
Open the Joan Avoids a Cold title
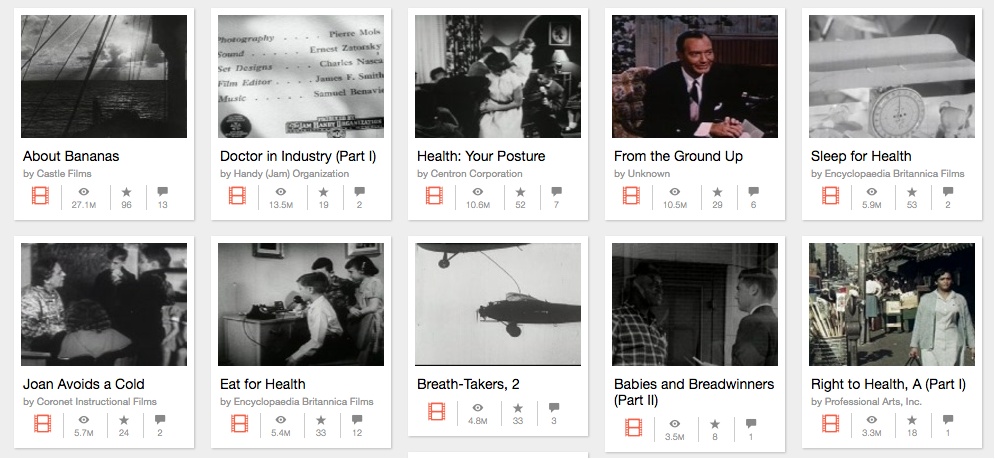click(83, 384)
